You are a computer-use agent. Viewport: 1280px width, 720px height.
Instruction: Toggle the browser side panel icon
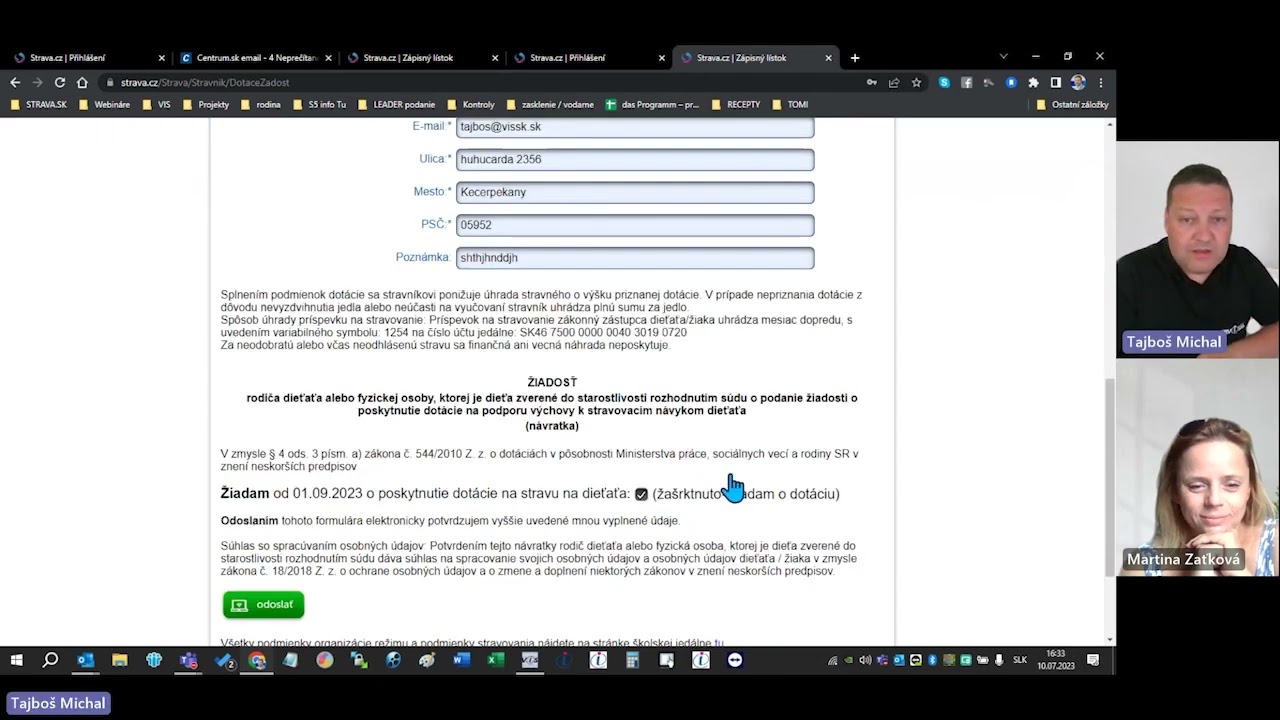[x=1055, y=83]
